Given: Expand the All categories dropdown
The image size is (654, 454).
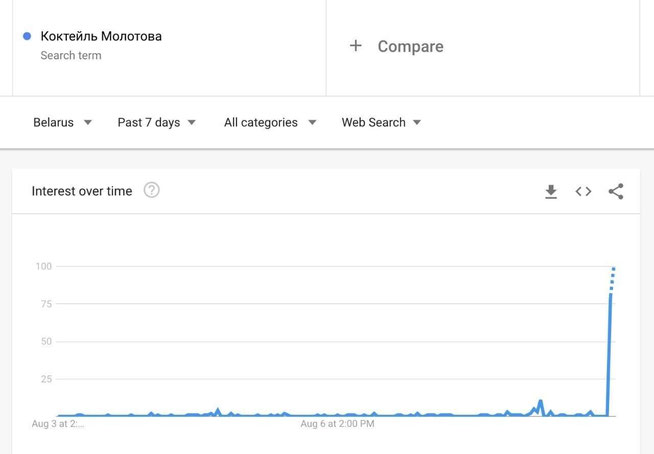Looking at the screenshot, I should coord(270,122).
